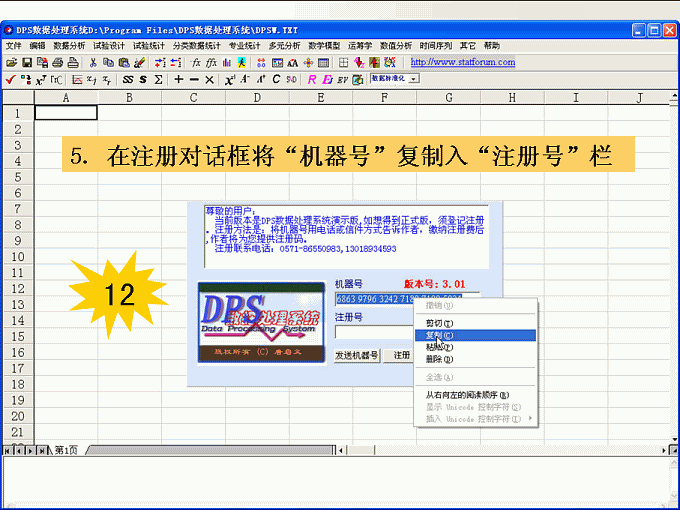Click the 发送机器号 button

(358, 355)
